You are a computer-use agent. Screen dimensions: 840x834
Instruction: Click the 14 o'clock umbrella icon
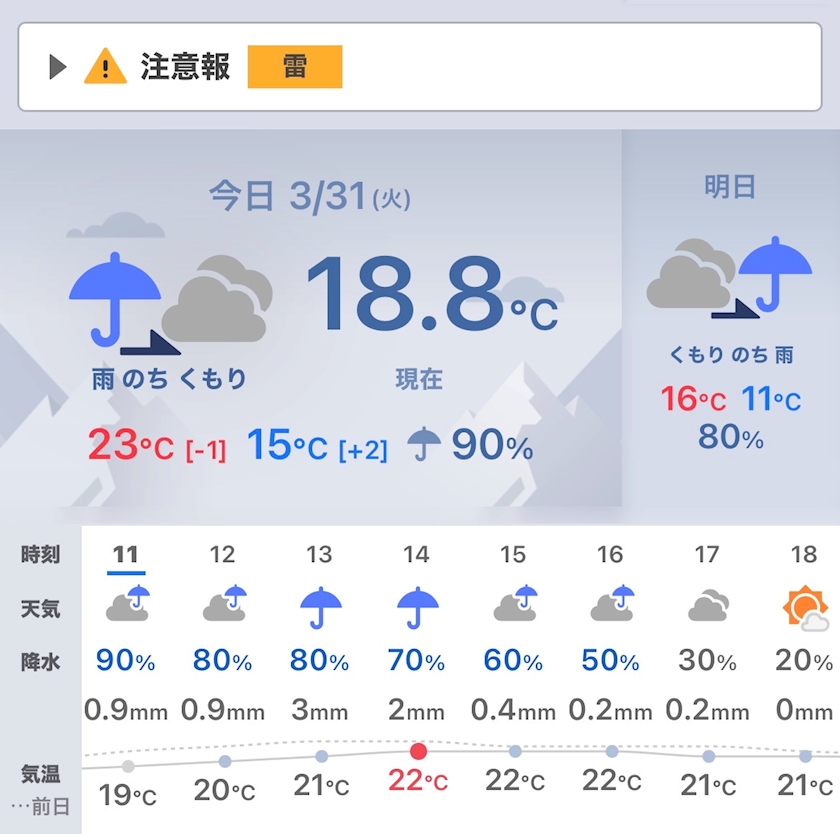click(x=418, y=607)
